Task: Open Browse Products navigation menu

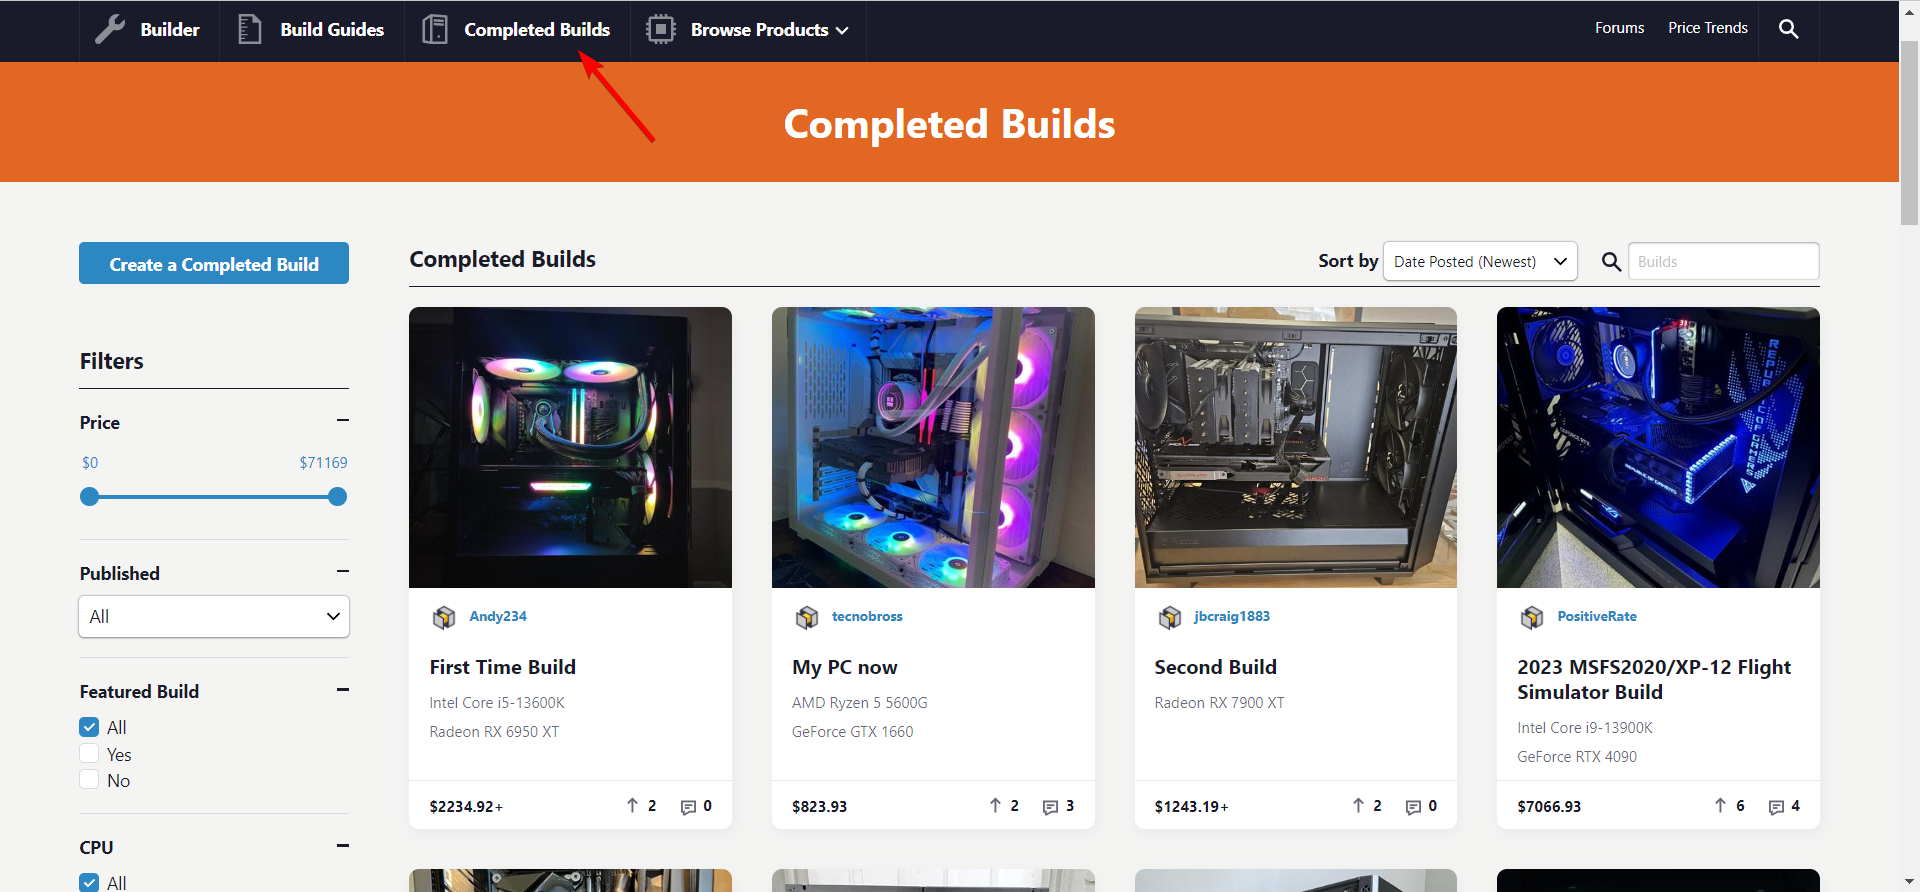Action: click(x=748, y=30)
